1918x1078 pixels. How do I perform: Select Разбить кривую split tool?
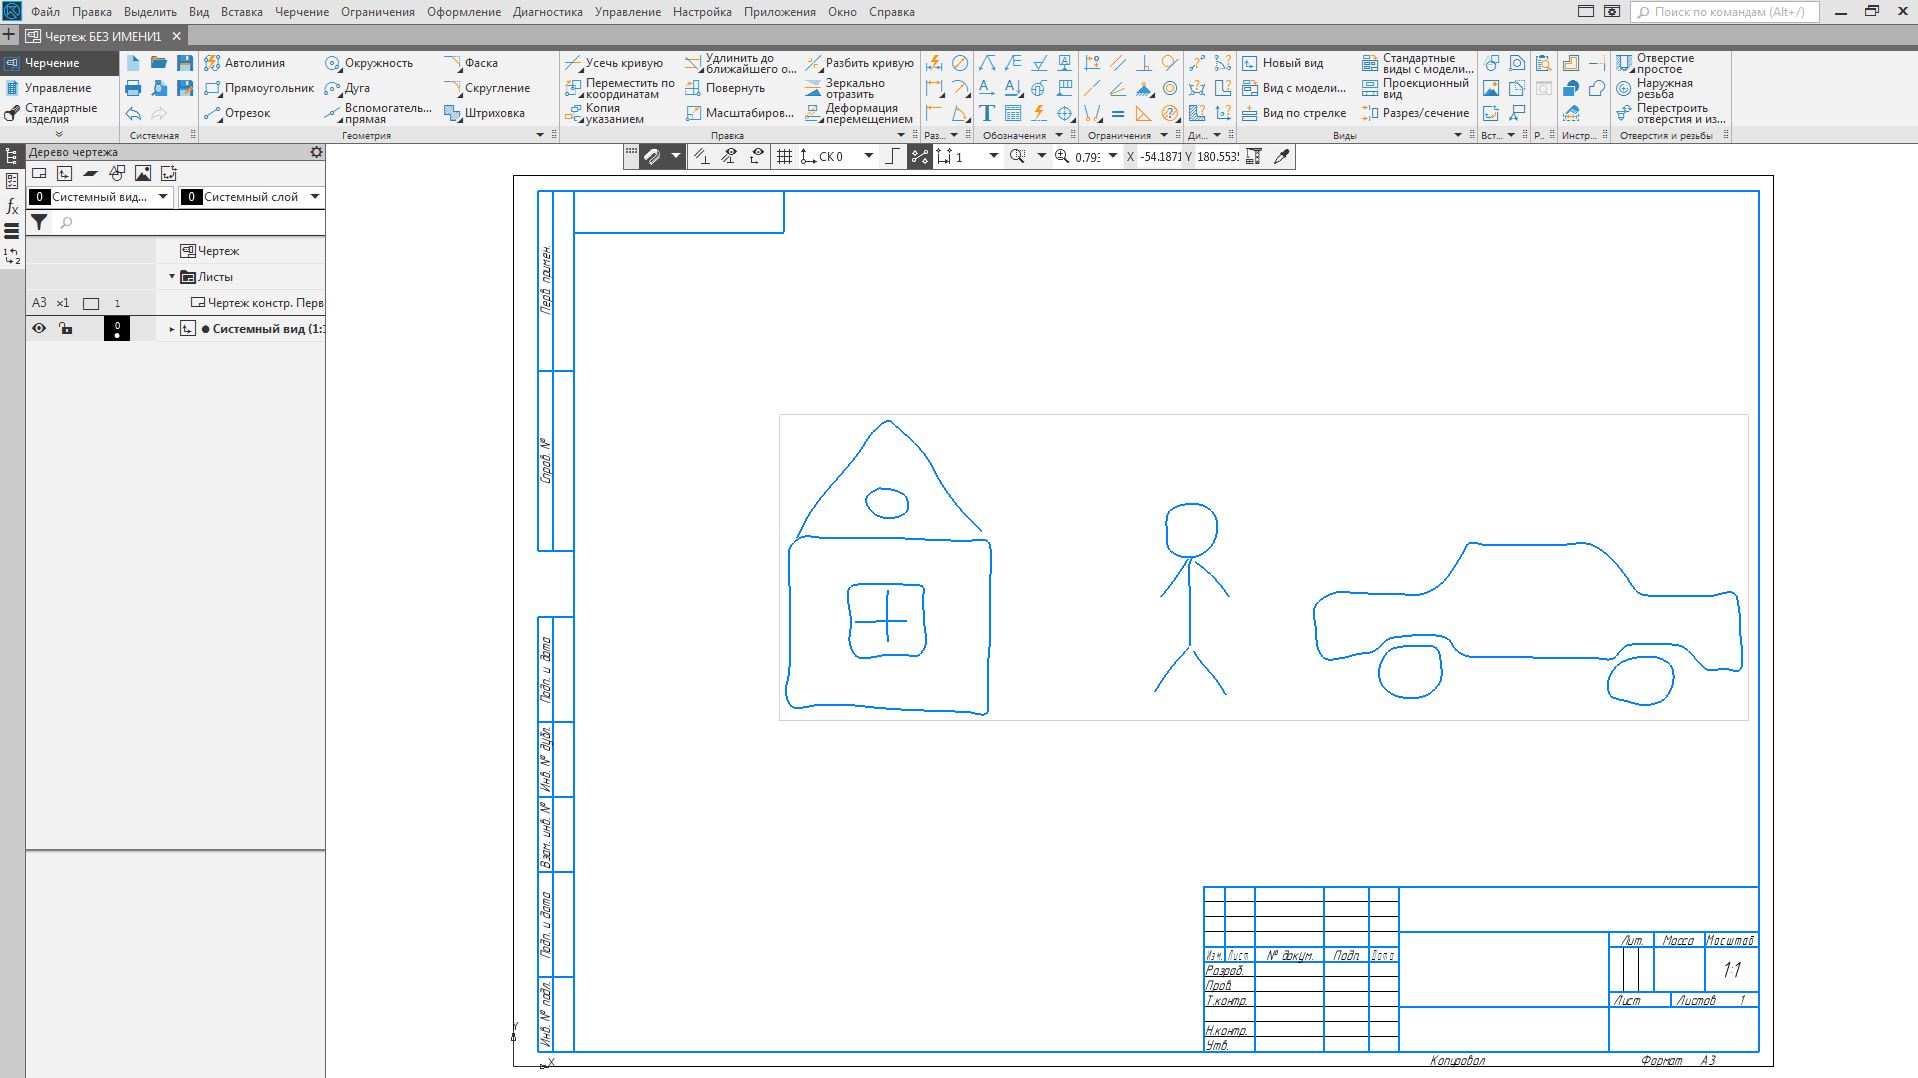coord(859,63)
